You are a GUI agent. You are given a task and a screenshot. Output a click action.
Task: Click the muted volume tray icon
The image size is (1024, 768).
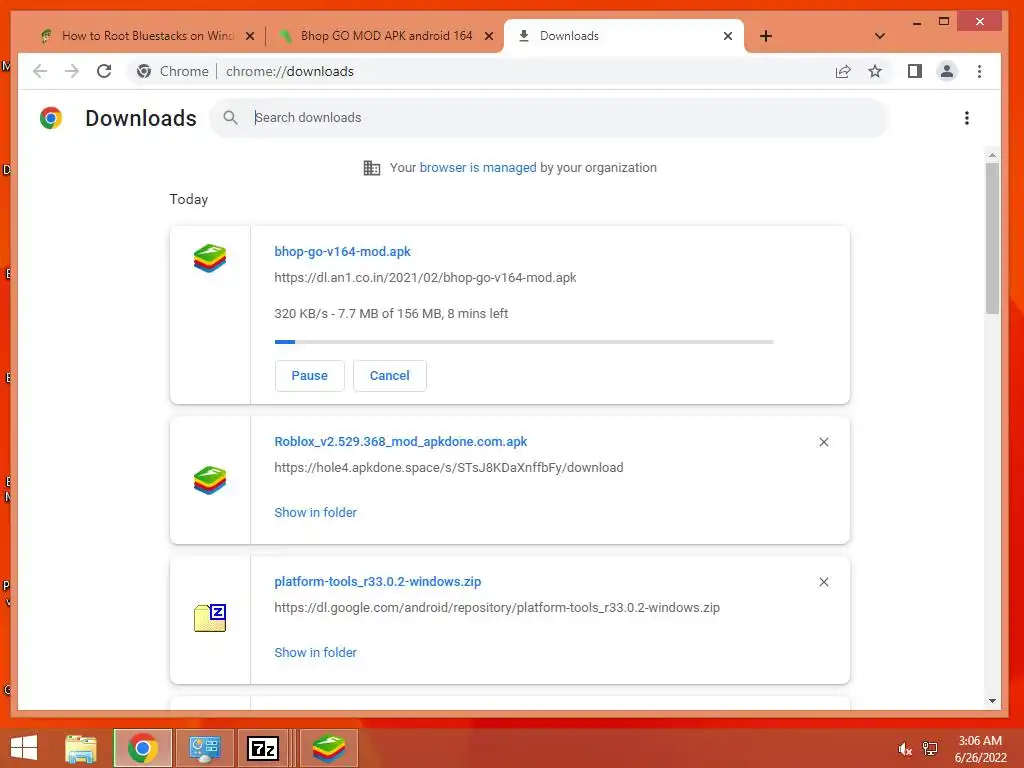pos(904,749)
